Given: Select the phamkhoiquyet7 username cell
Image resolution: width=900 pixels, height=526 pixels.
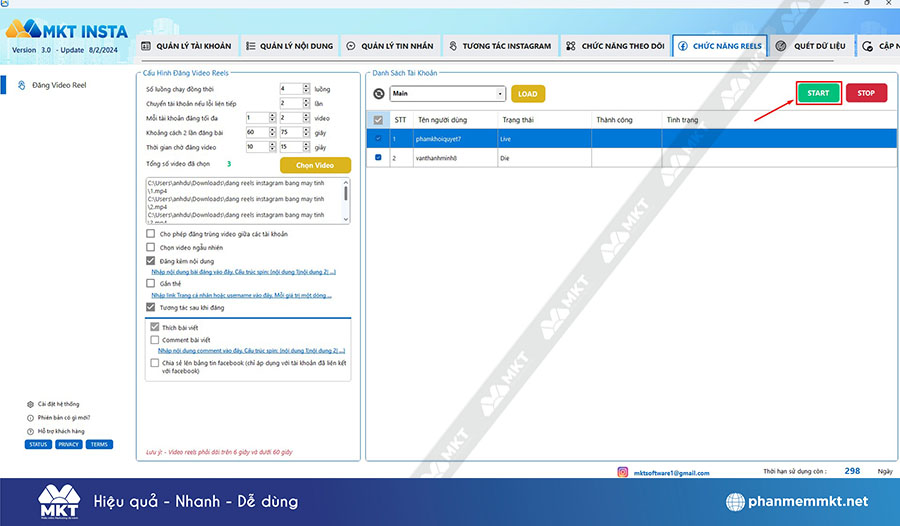Looking at the screenshot, I should [455, 139].
